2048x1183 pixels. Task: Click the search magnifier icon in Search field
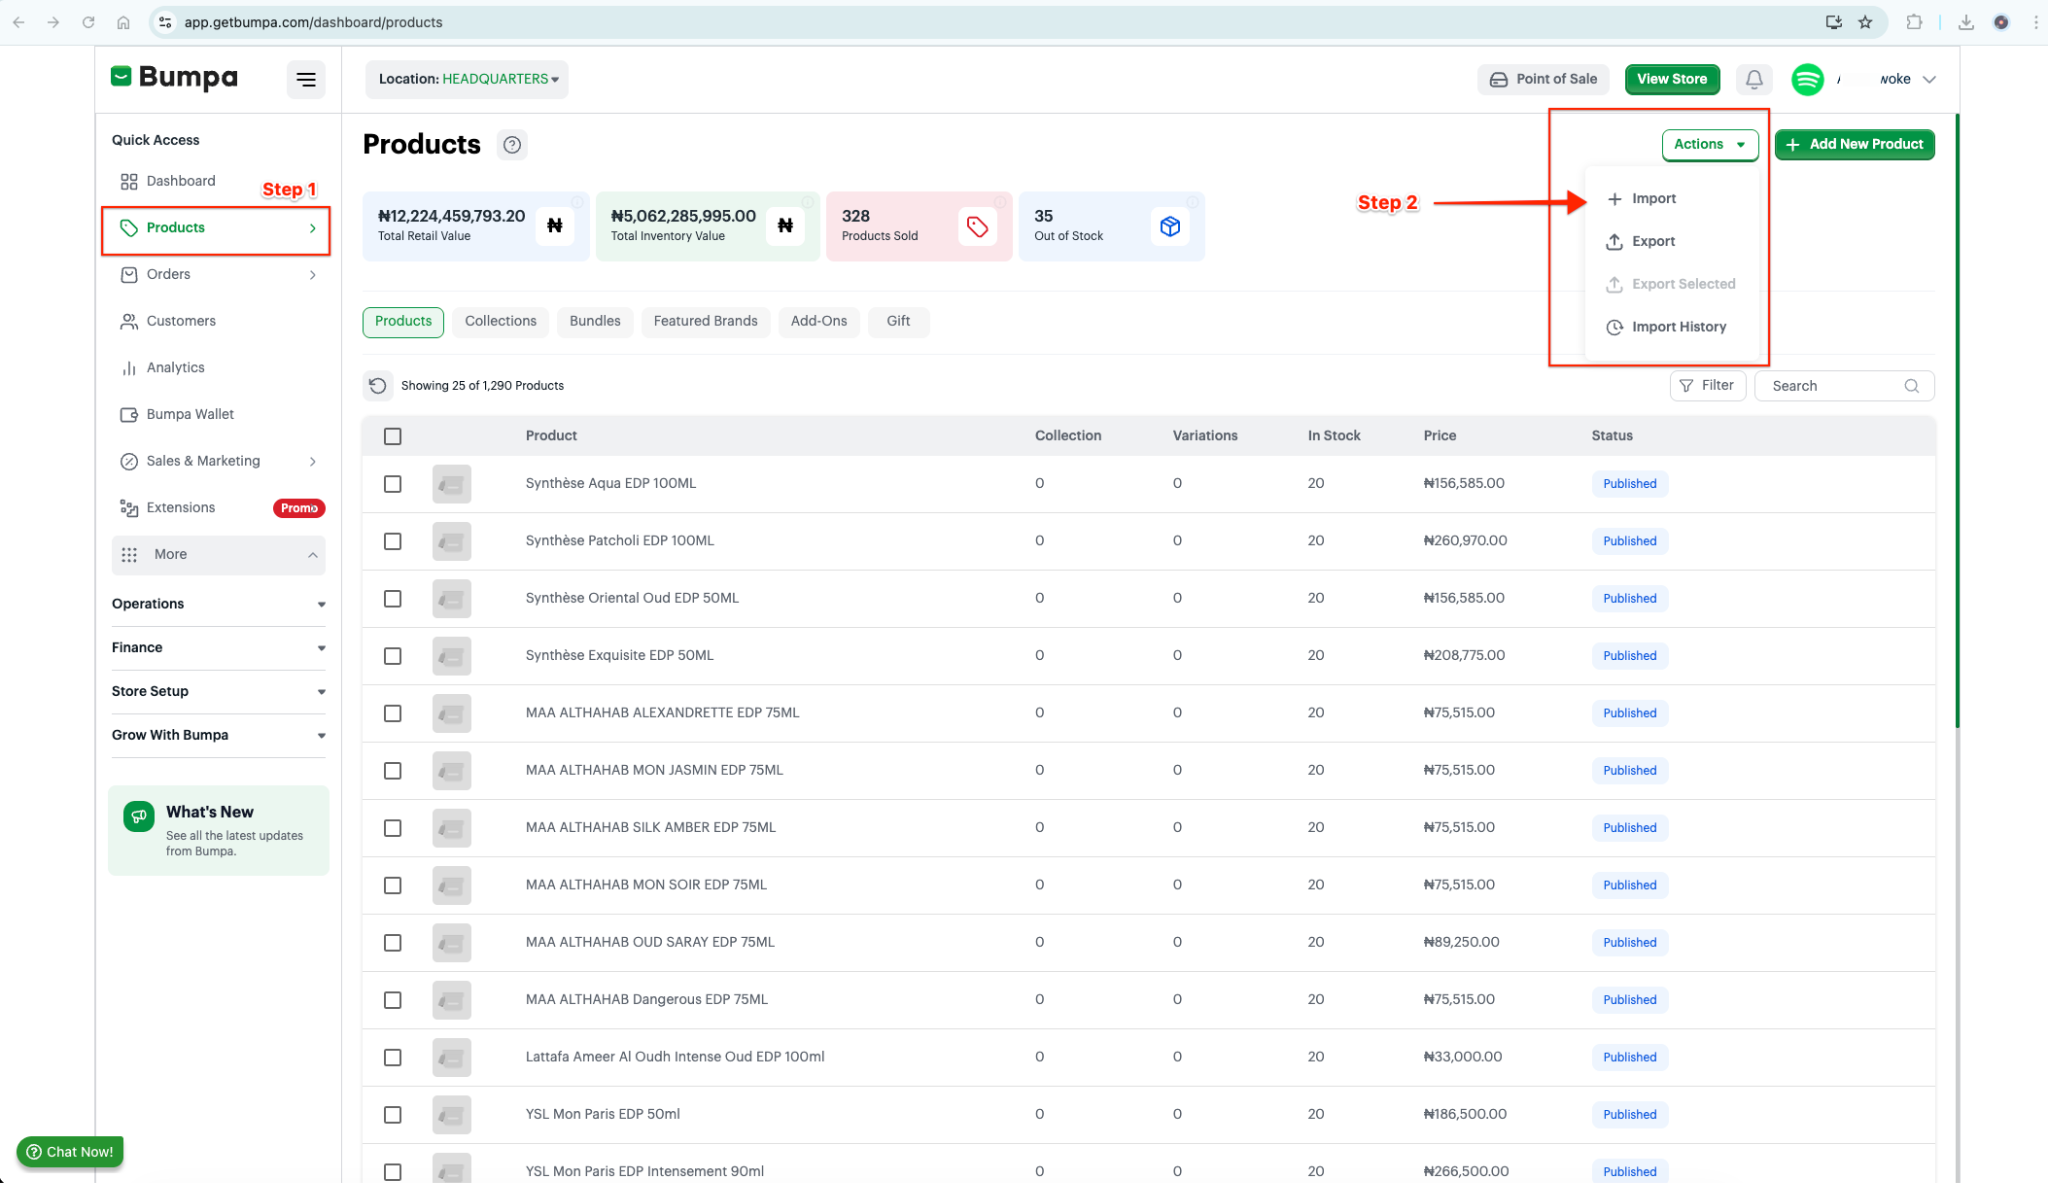tap(1911, 386)
